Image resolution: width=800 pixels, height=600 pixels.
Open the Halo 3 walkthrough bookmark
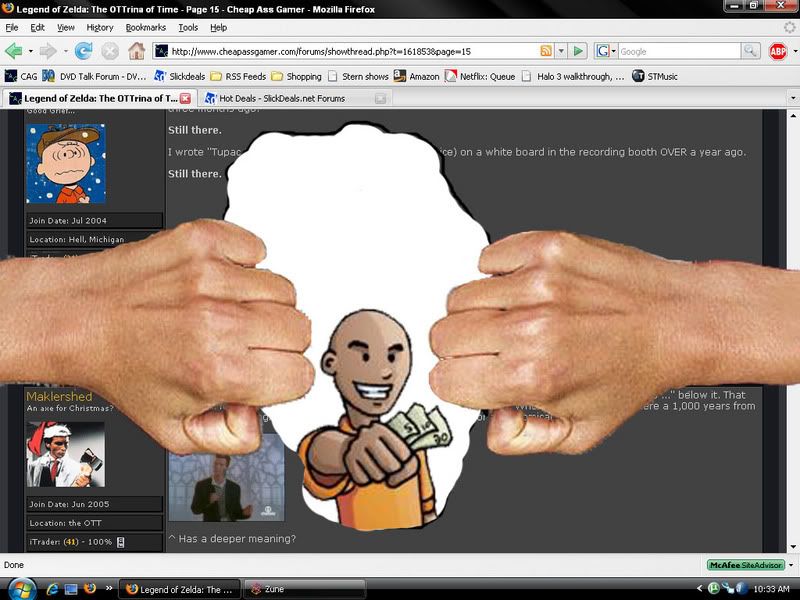[x=573, y=77]
